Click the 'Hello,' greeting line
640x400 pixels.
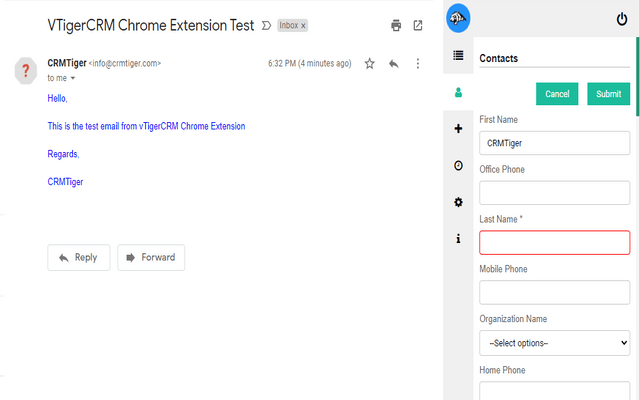coord(57,98)
